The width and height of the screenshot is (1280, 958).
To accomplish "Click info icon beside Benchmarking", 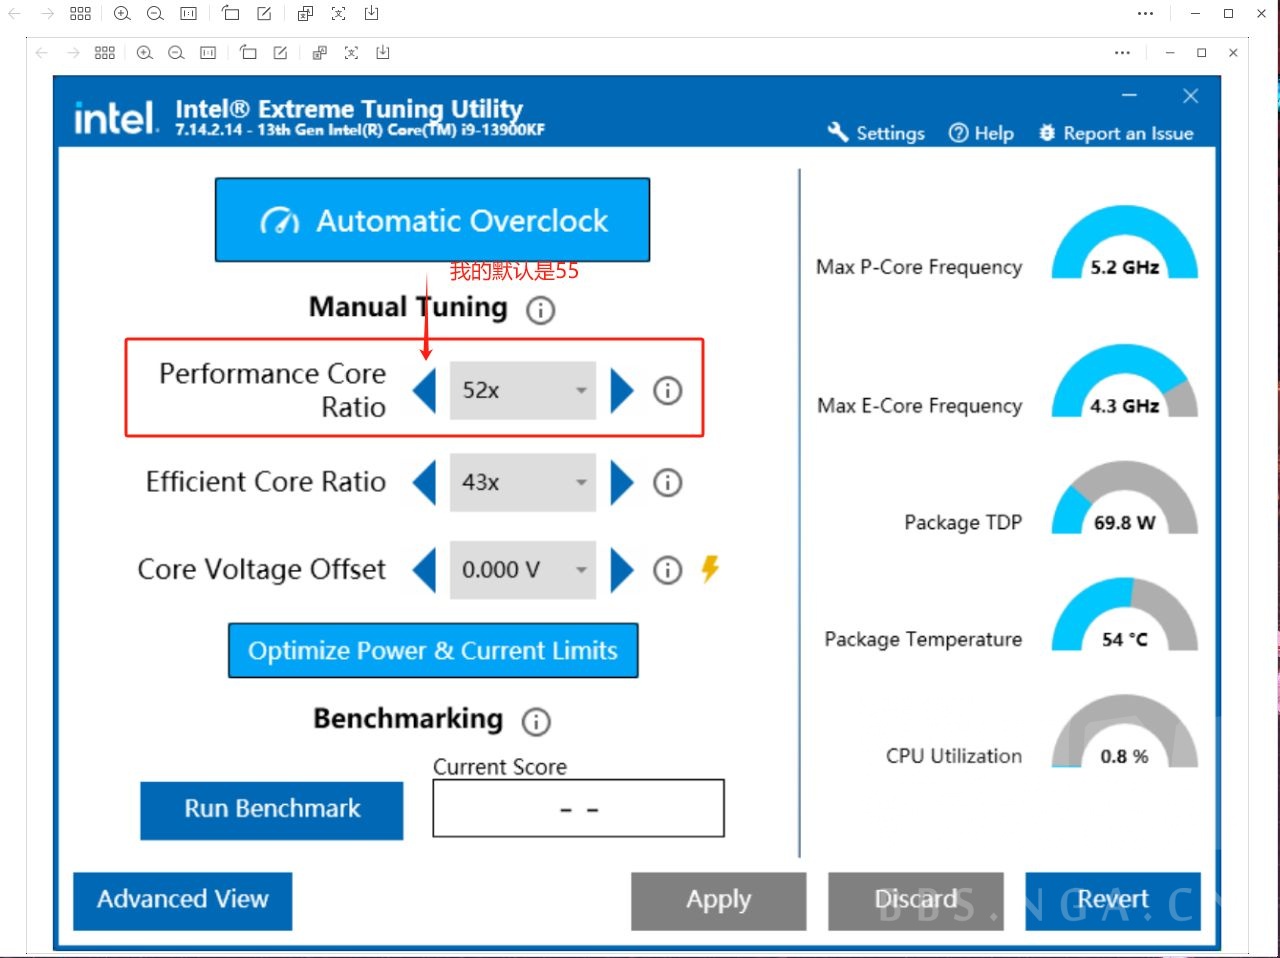I will (x=536, y=721).
